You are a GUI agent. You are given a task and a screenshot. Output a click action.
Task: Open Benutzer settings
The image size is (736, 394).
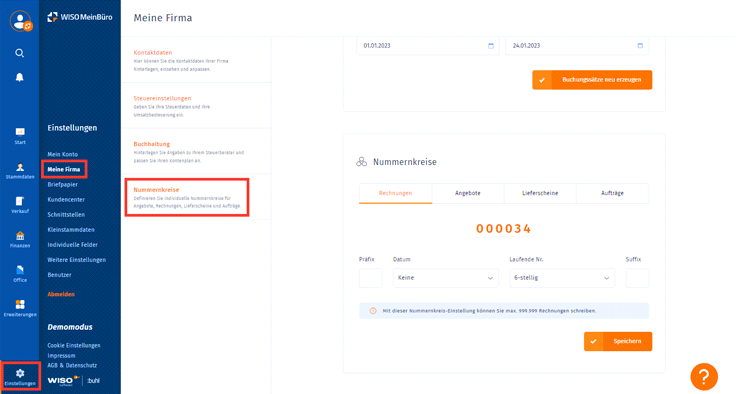pyautogui.click(x=59, y=275)
